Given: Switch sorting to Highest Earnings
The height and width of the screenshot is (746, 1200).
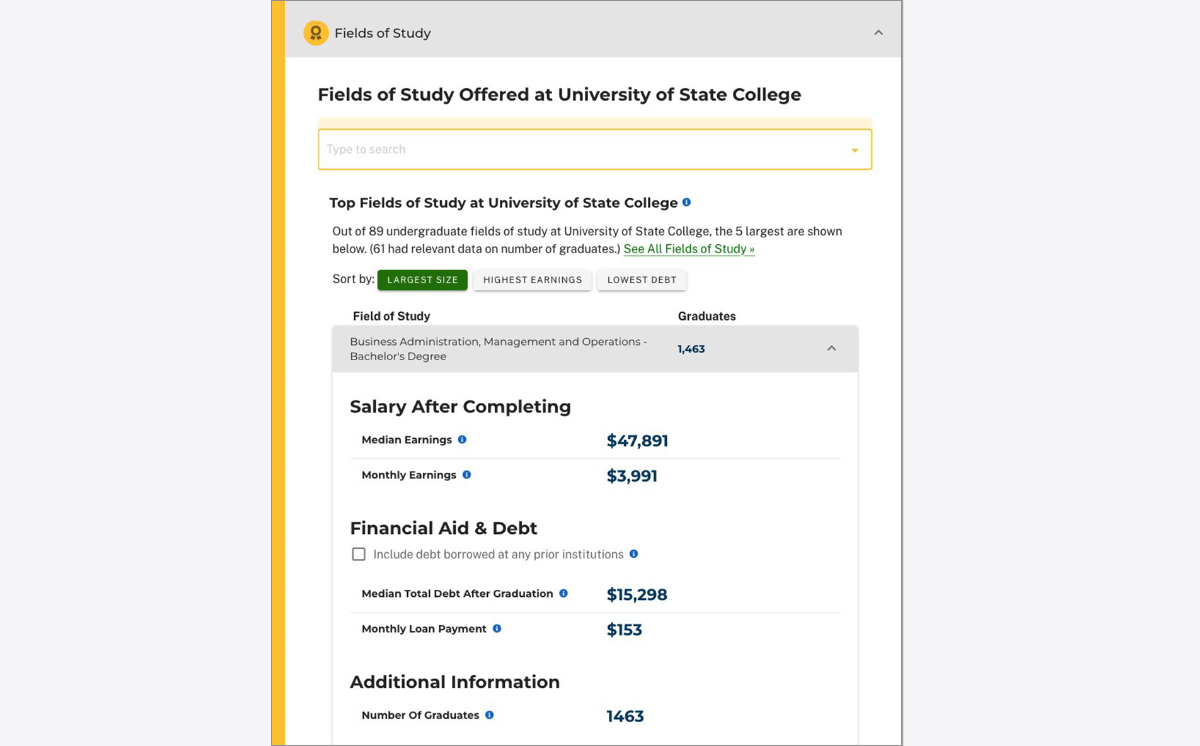Looking at the screenshot, I should pyautogui.click(x=532, y=280).
